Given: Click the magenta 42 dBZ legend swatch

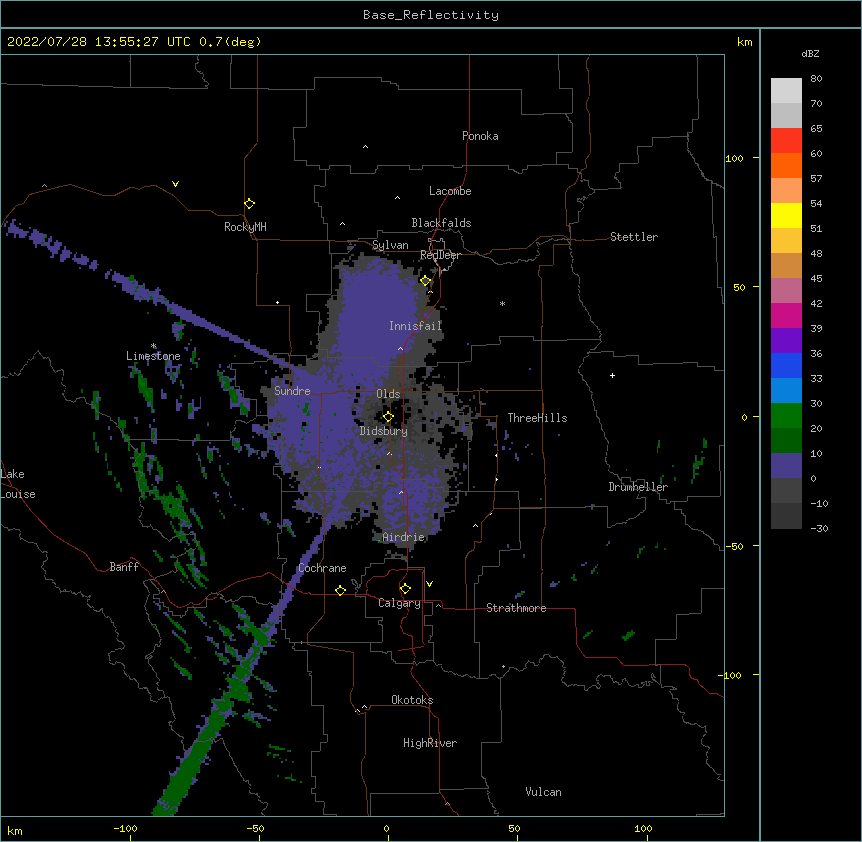Looking at the screenshot, I should (786, 315).
